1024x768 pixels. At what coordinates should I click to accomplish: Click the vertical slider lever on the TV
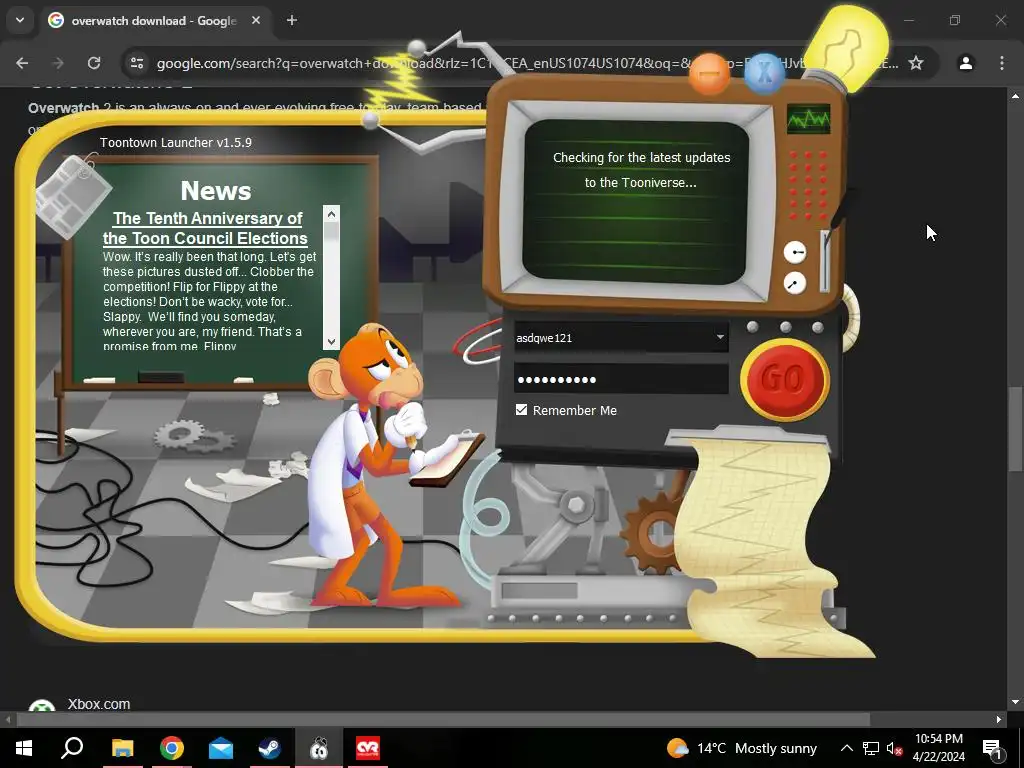click(825, 261)
